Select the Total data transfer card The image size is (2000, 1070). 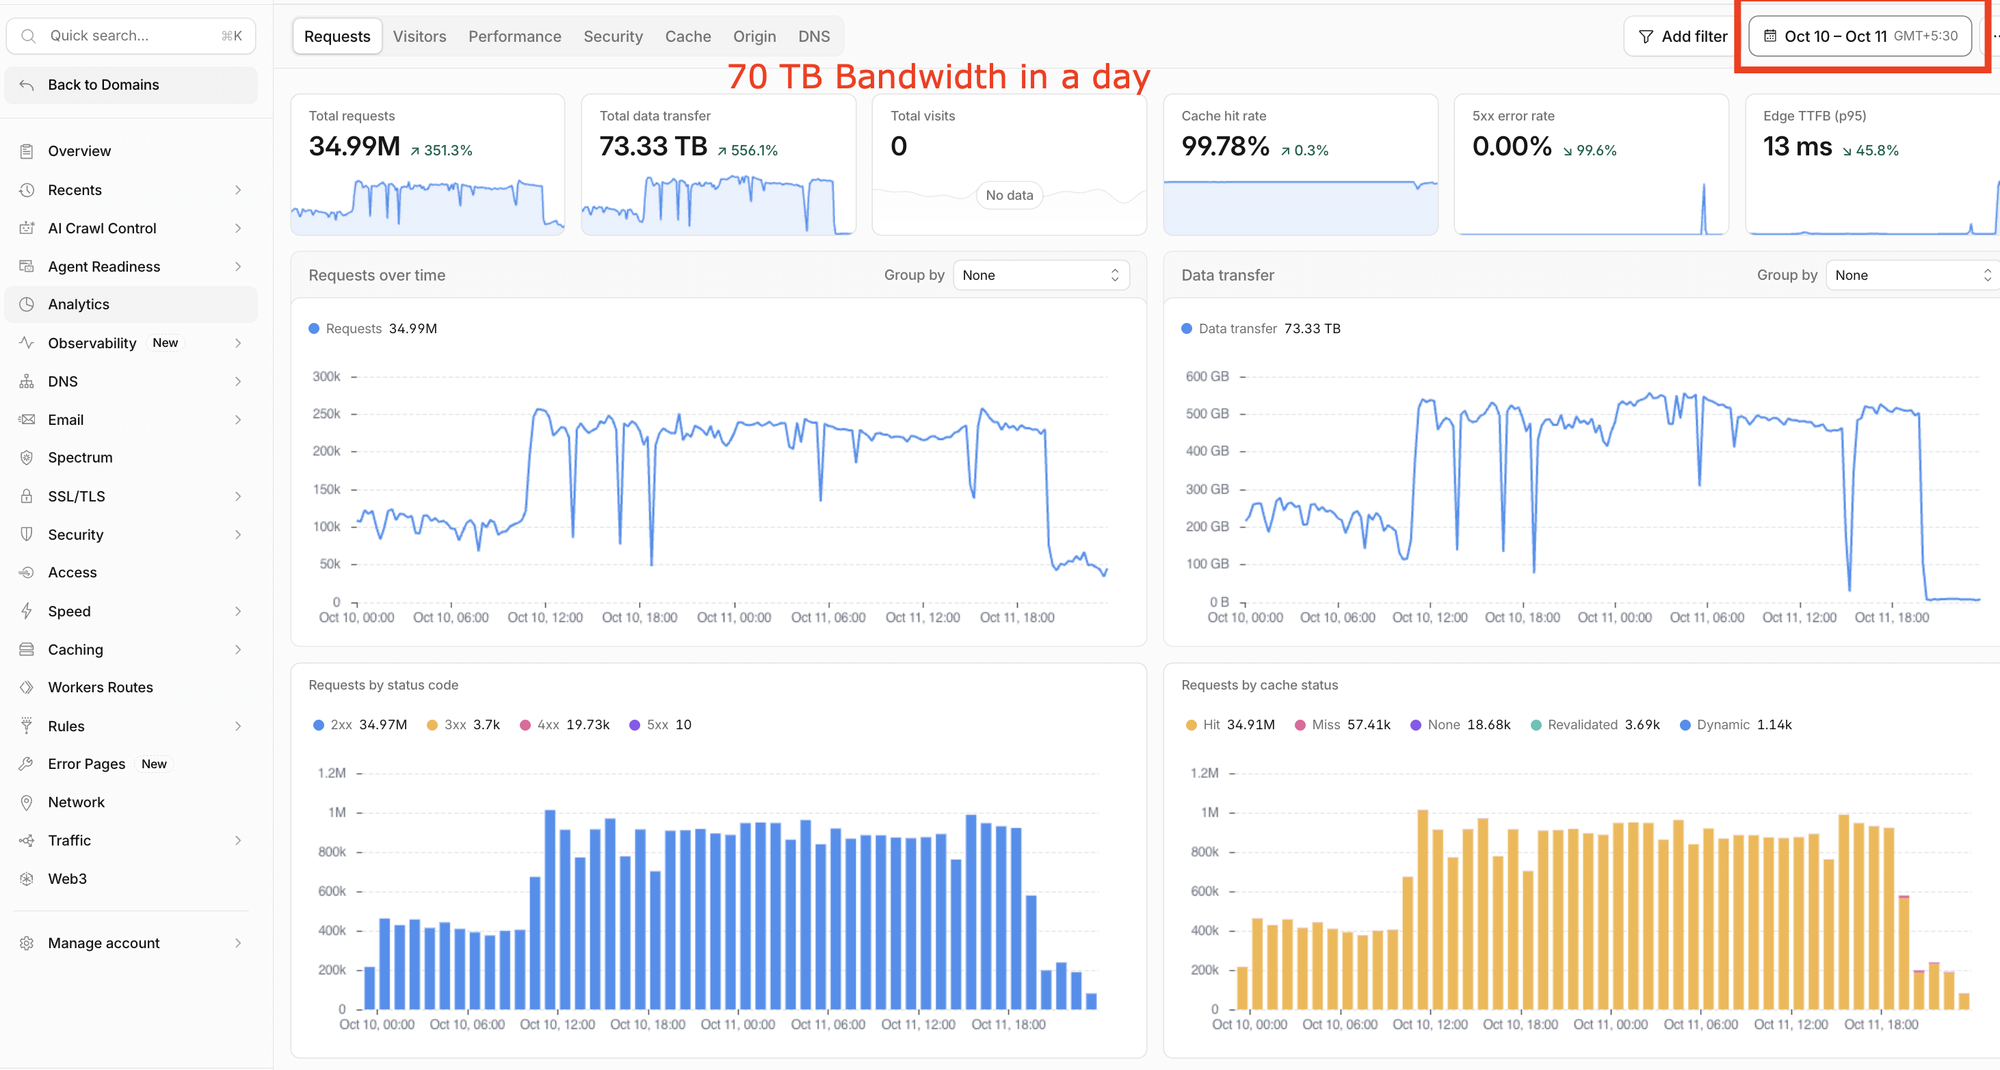click(x=718, y=165)
